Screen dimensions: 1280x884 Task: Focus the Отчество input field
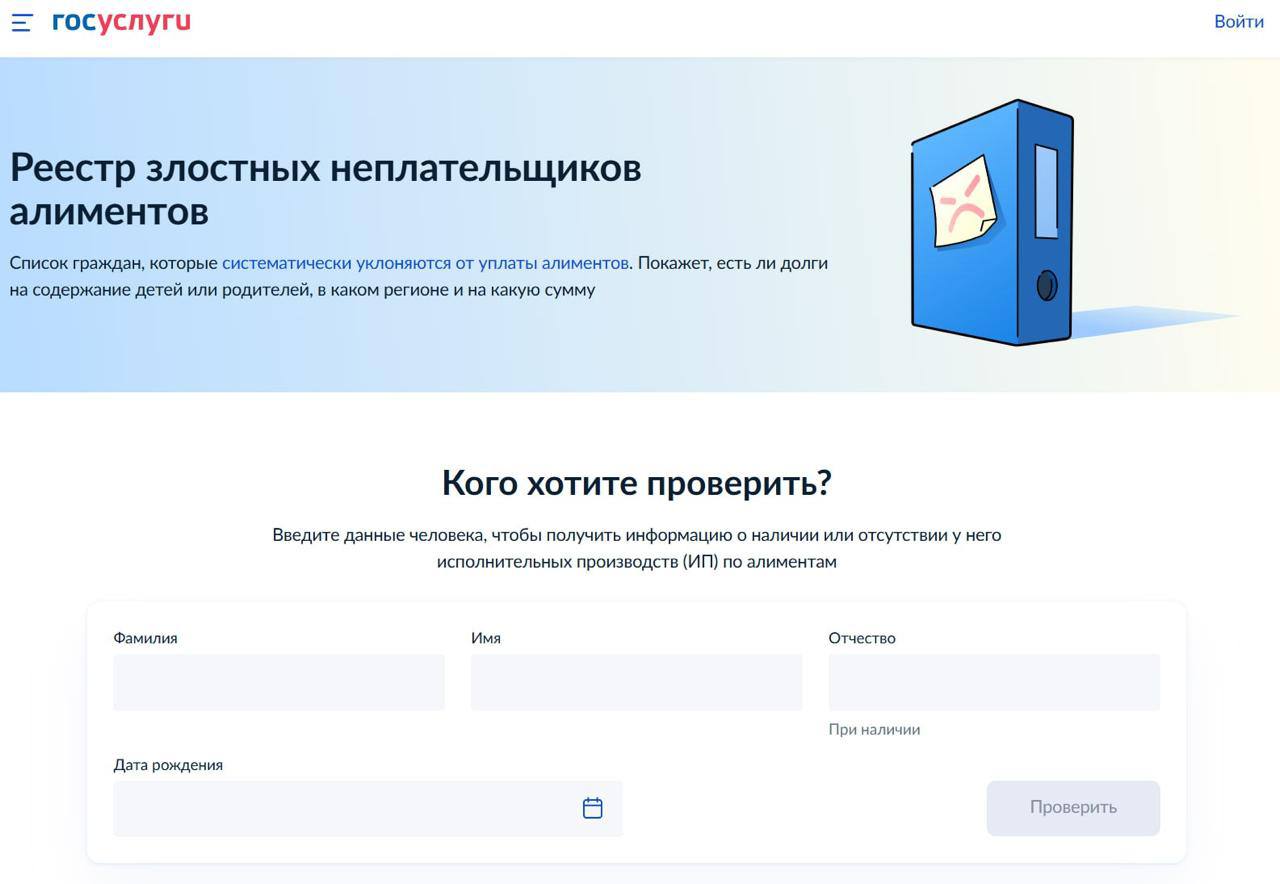pyautogui.click(x=993, y=683)
